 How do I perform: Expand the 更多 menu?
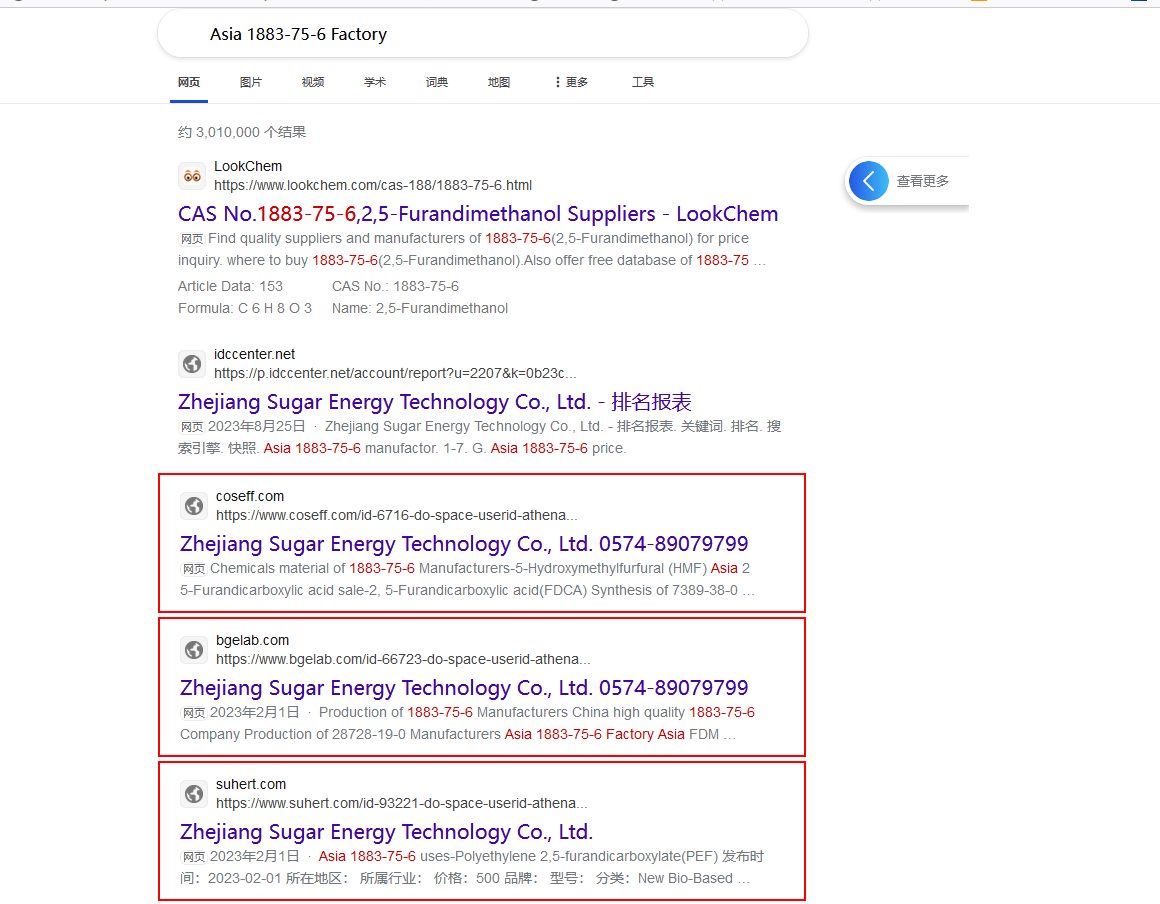[571, 82]
